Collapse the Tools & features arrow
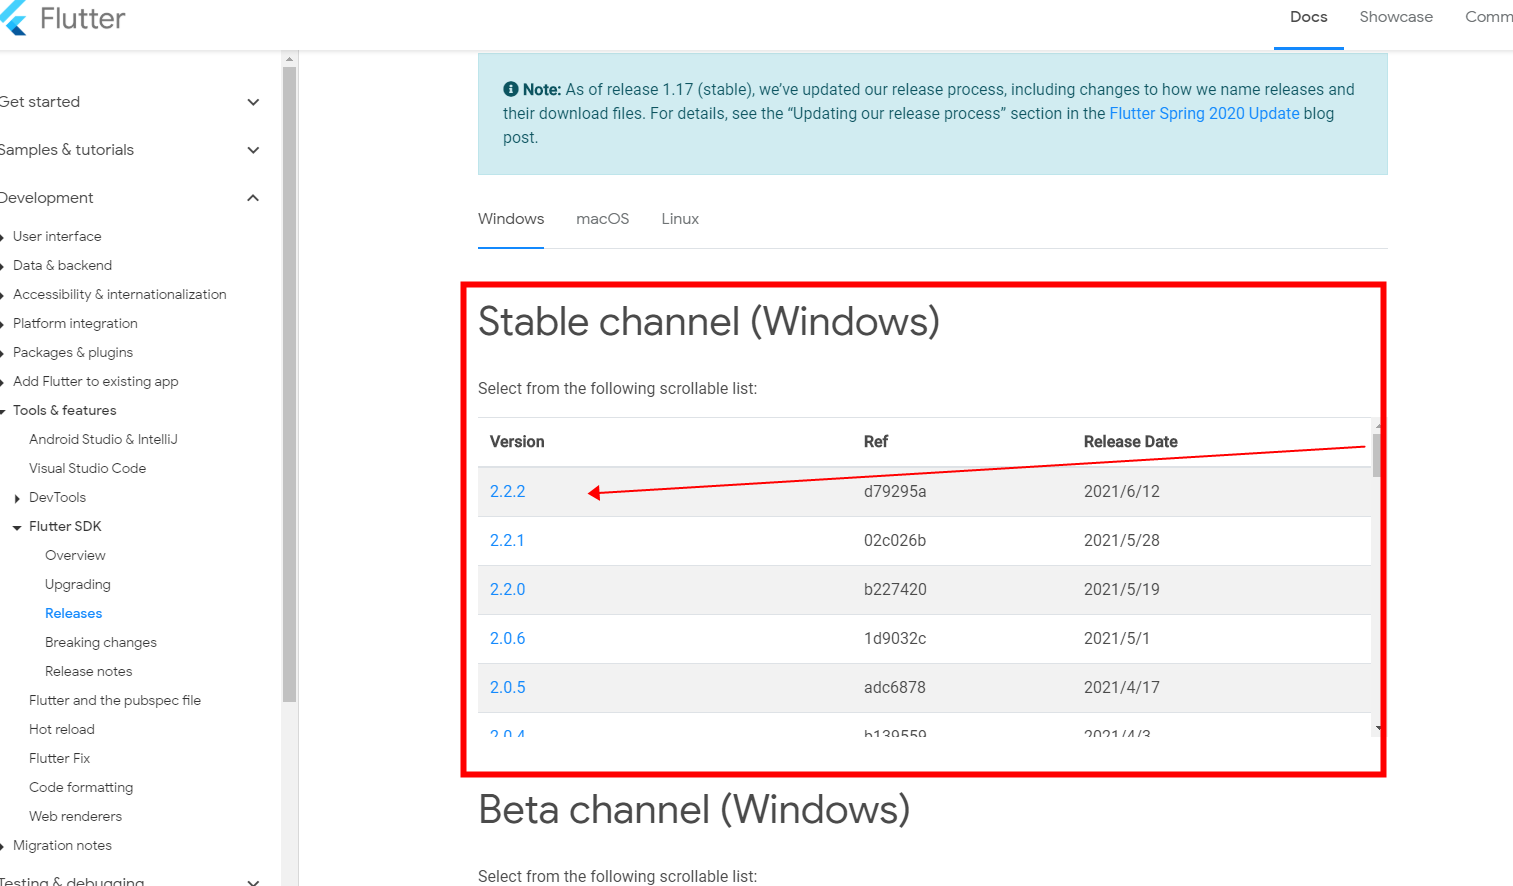The image size is (1513, 886). 3,411
